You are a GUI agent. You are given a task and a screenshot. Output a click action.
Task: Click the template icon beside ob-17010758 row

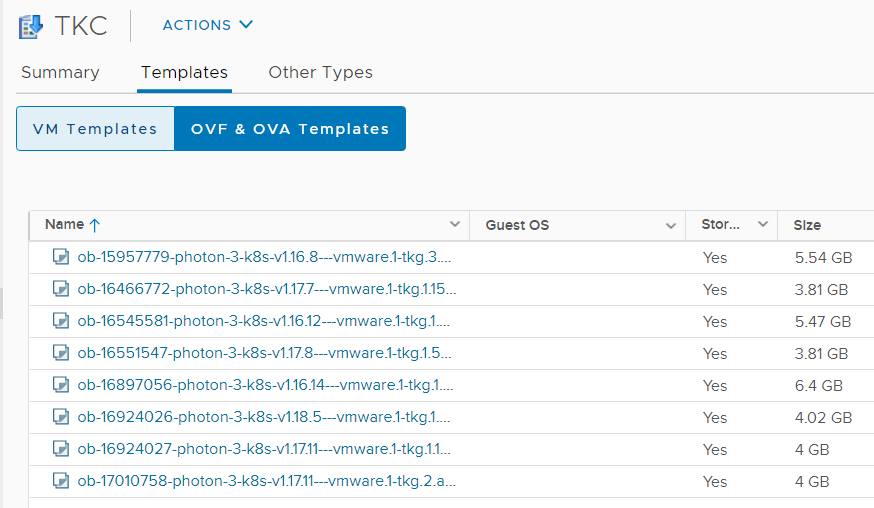click(x=61, y=481)
